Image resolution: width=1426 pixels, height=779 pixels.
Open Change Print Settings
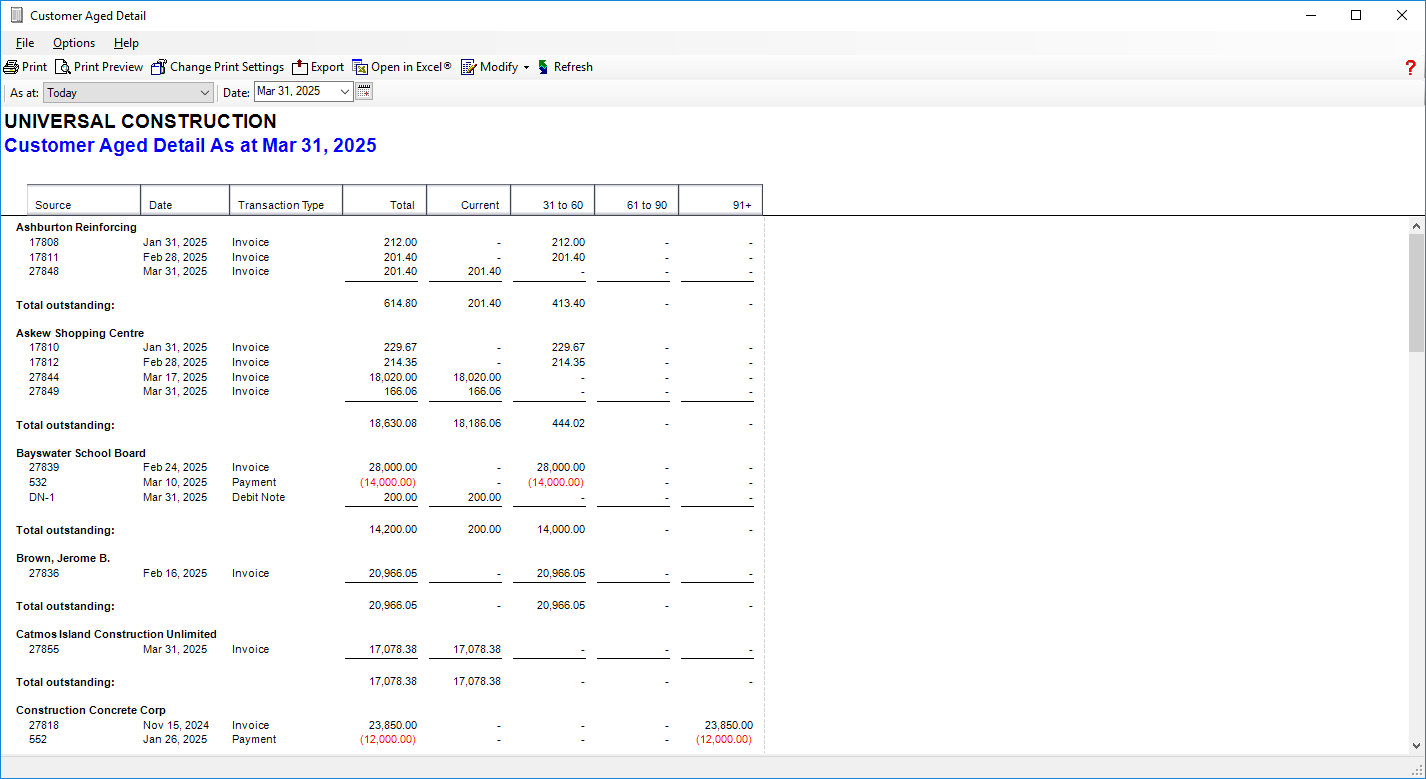click(217, 67)
